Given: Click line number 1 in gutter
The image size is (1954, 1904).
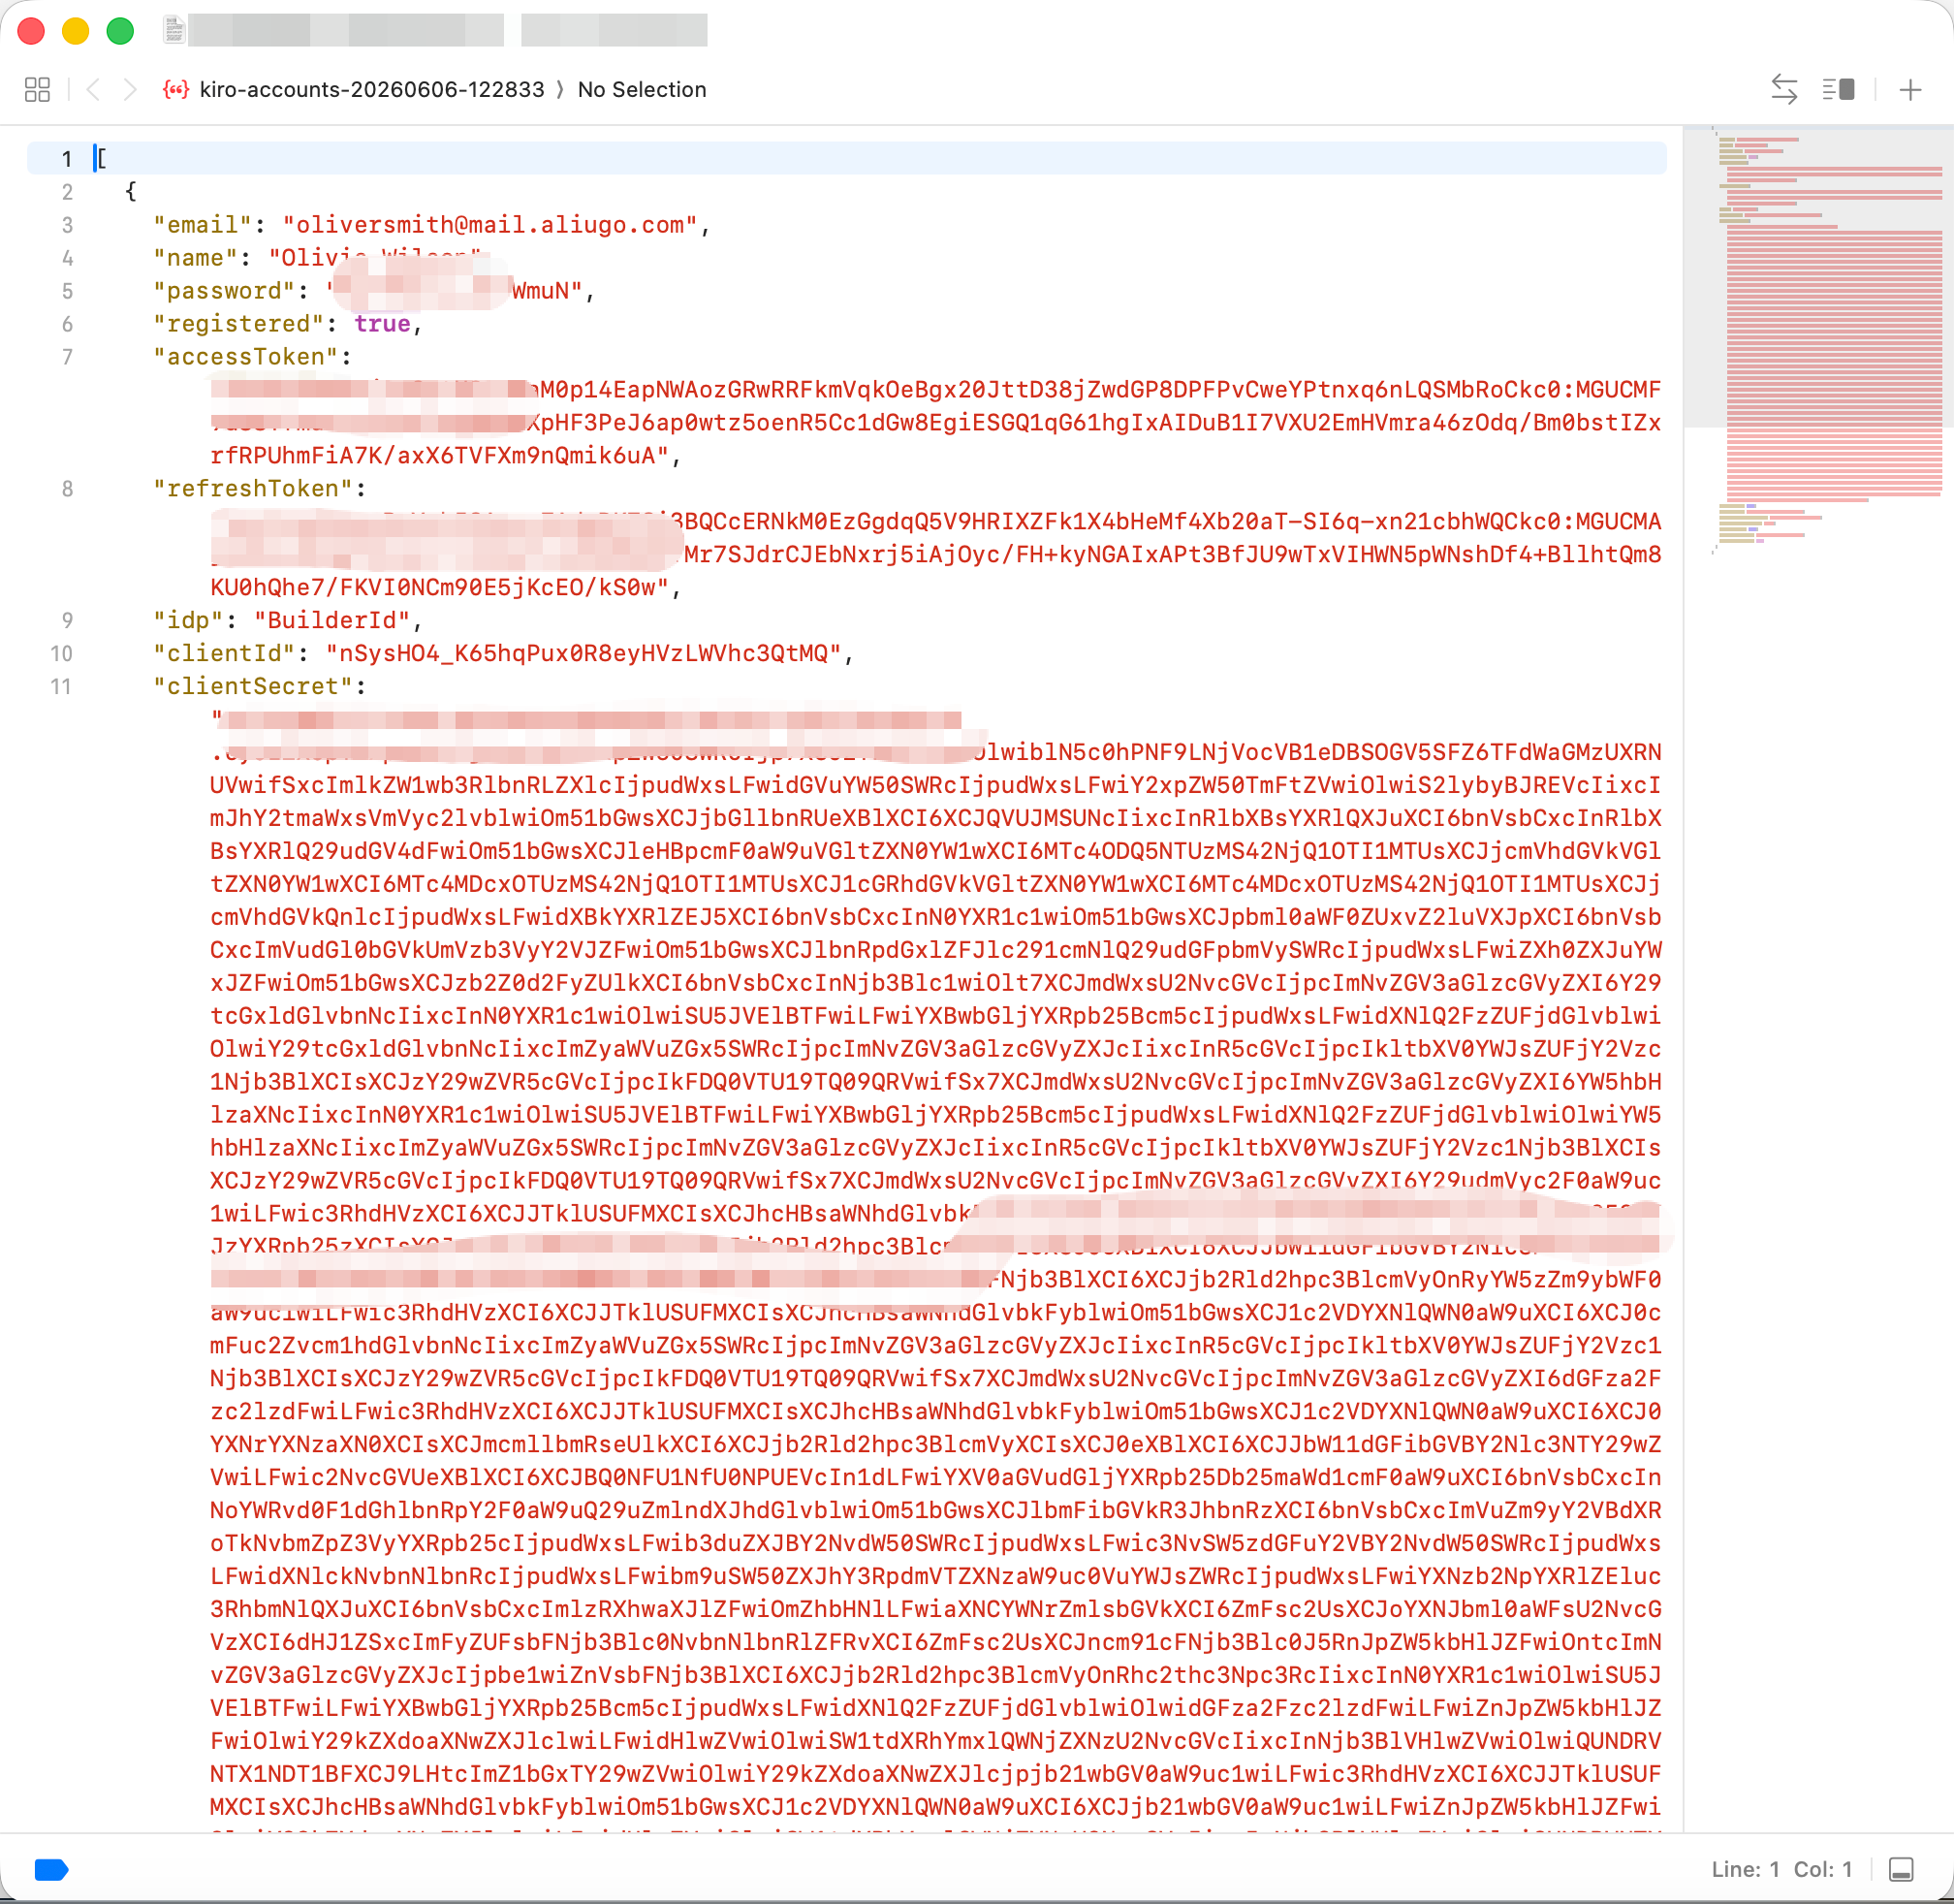Looking at the screenshot, I should tap(66, 158).
